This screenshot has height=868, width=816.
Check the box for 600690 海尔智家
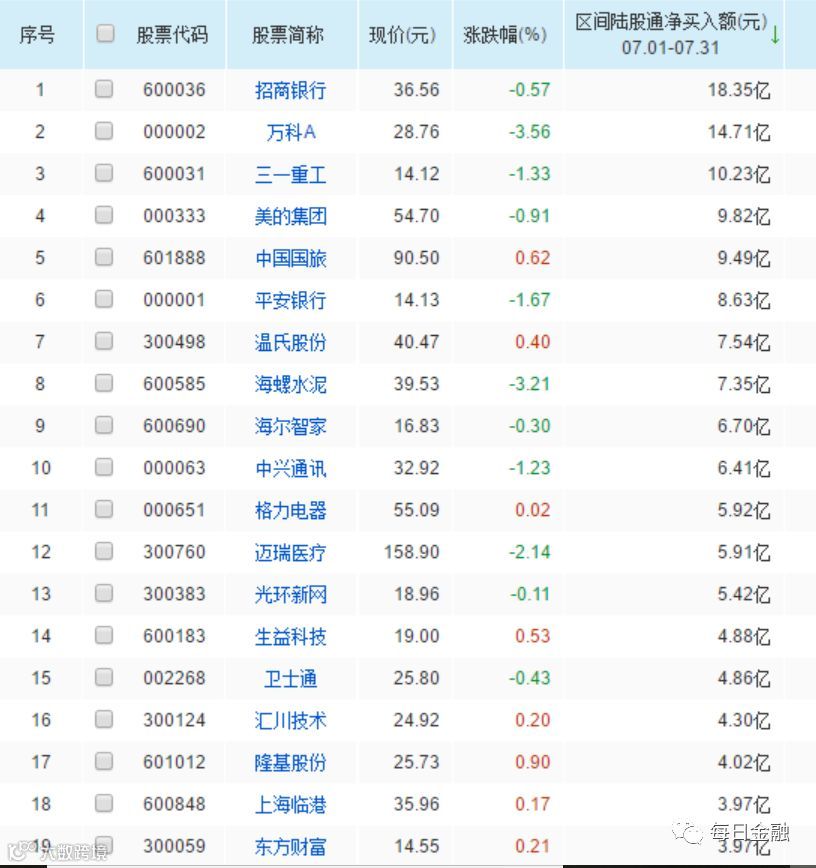coord(104,425)
